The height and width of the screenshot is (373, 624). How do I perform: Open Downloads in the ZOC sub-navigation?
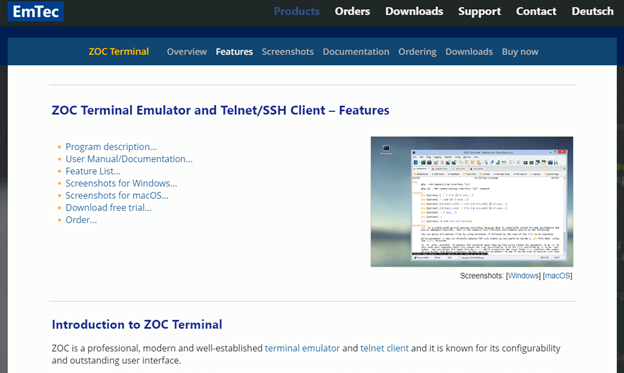click(x=469, y=52)
